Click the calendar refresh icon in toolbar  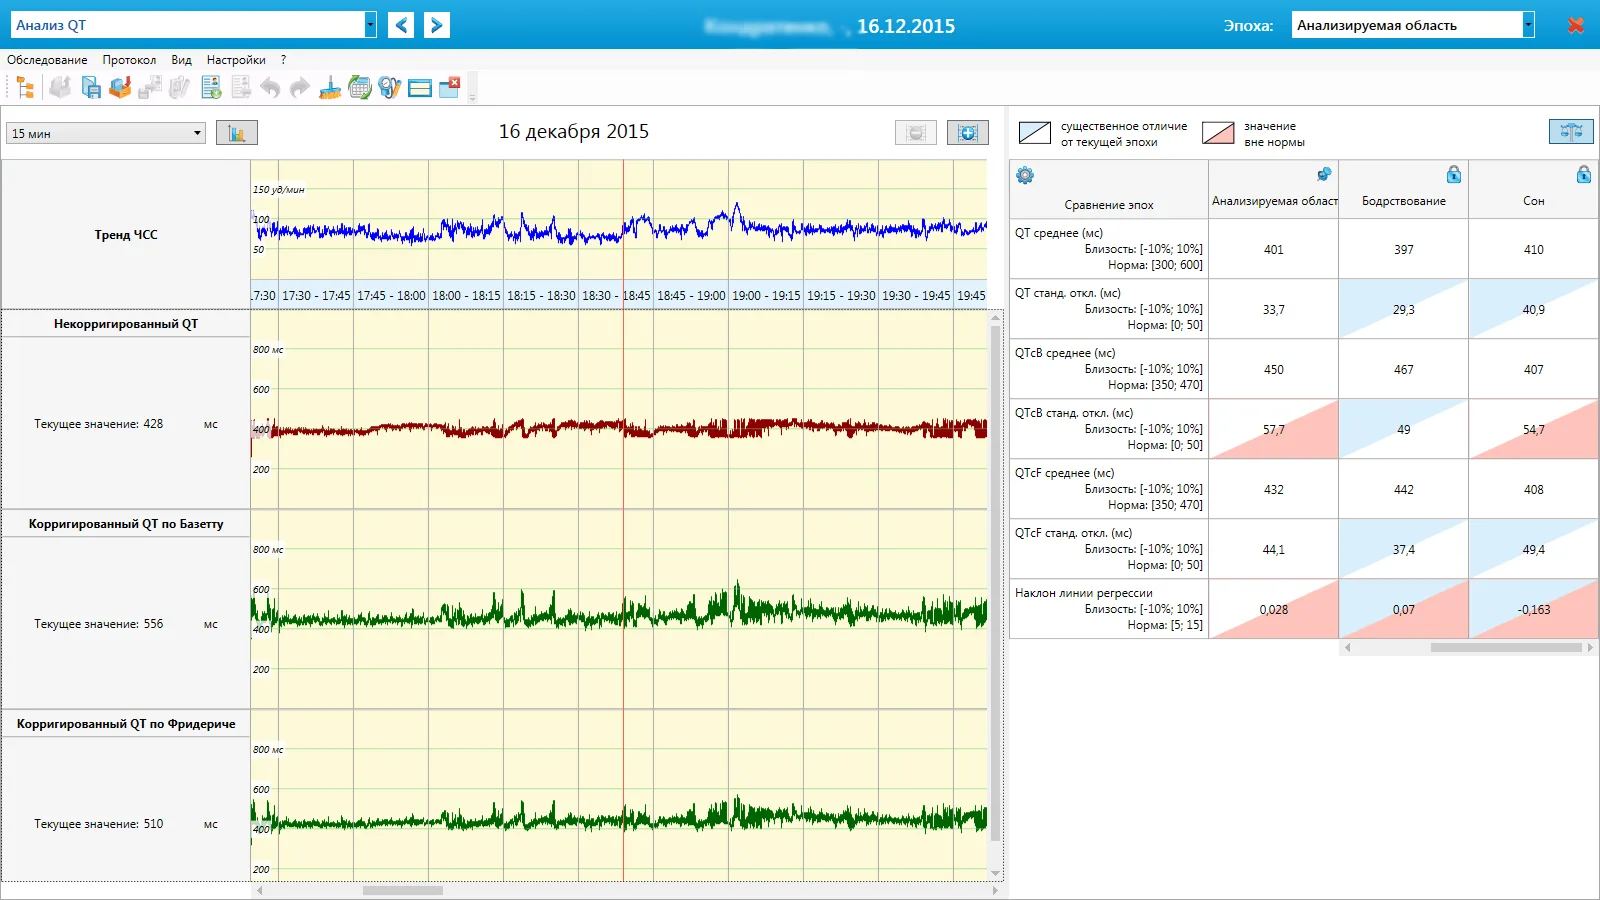click(360, 88)
